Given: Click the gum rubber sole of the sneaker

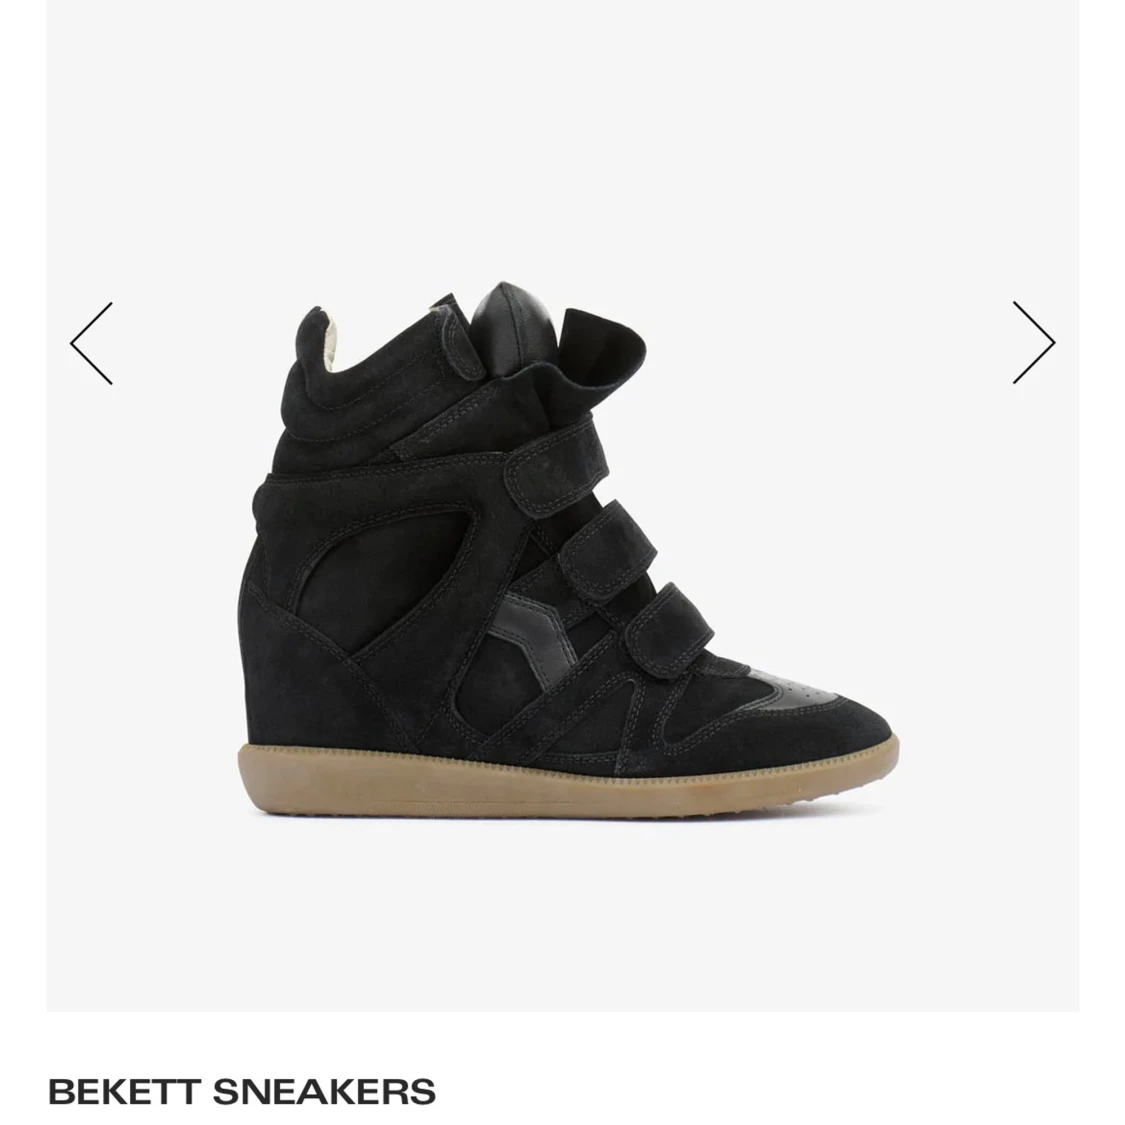Looking at the screenshot, I should tap(567, 782).
